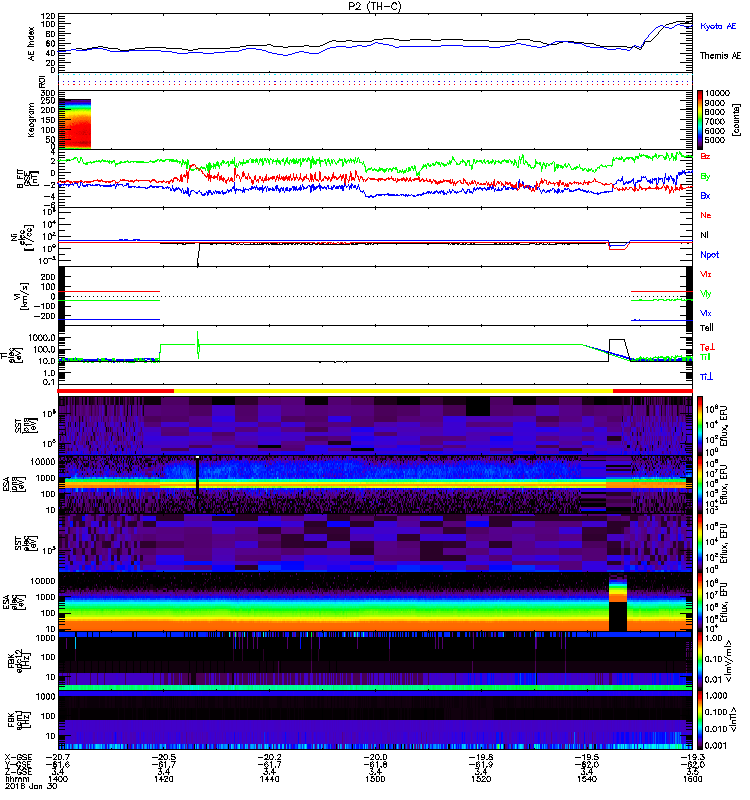Click the 1600 time tick label
This screenshot has width=750, height=800.
click(692, 779)
